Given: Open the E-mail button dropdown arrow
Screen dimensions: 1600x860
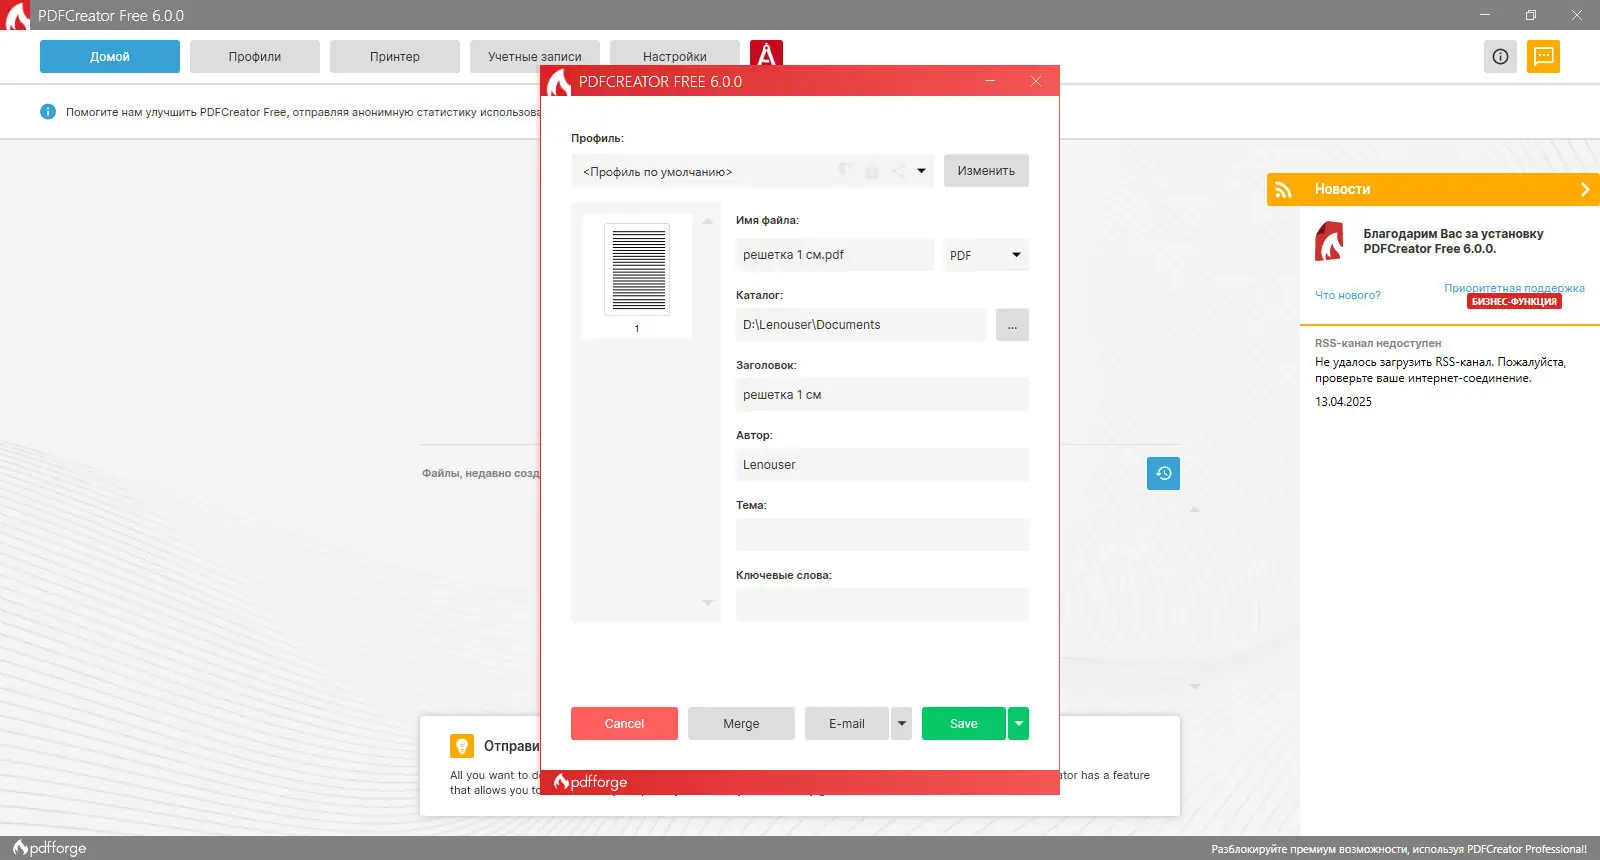Looking at the screenshot, I should [901, 723].
